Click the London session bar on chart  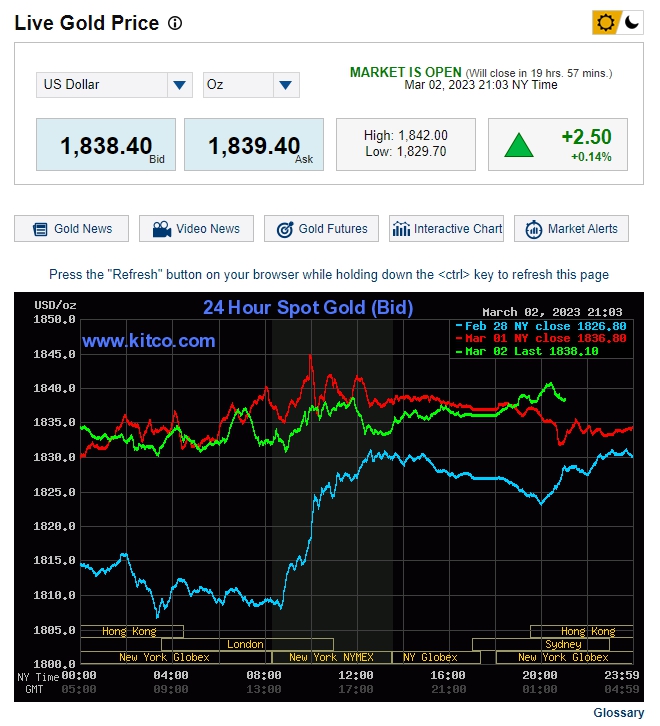click(x=247, y=644)
